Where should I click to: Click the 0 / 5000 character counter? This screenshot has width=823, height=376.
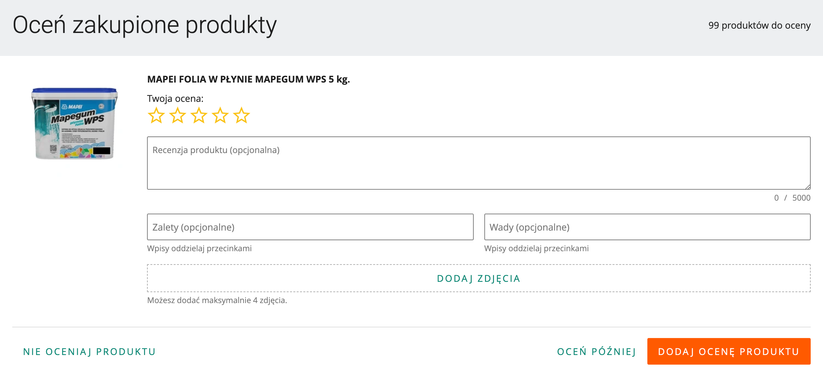pyautogui.click(x=792, y=198)
